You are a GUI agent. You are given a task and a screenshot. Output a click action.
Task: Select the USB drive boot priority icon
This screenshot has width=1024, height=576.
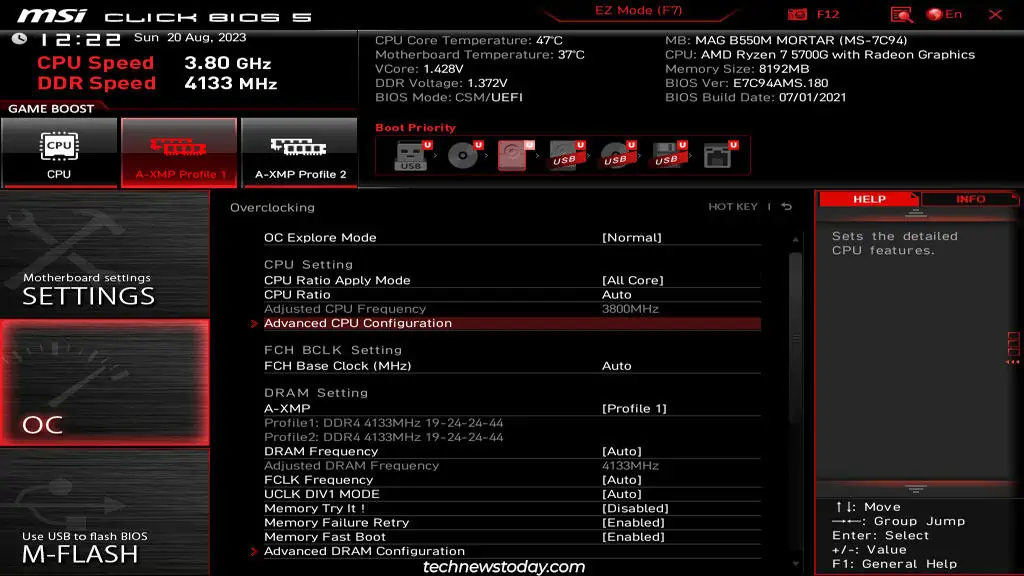[410, 158]
